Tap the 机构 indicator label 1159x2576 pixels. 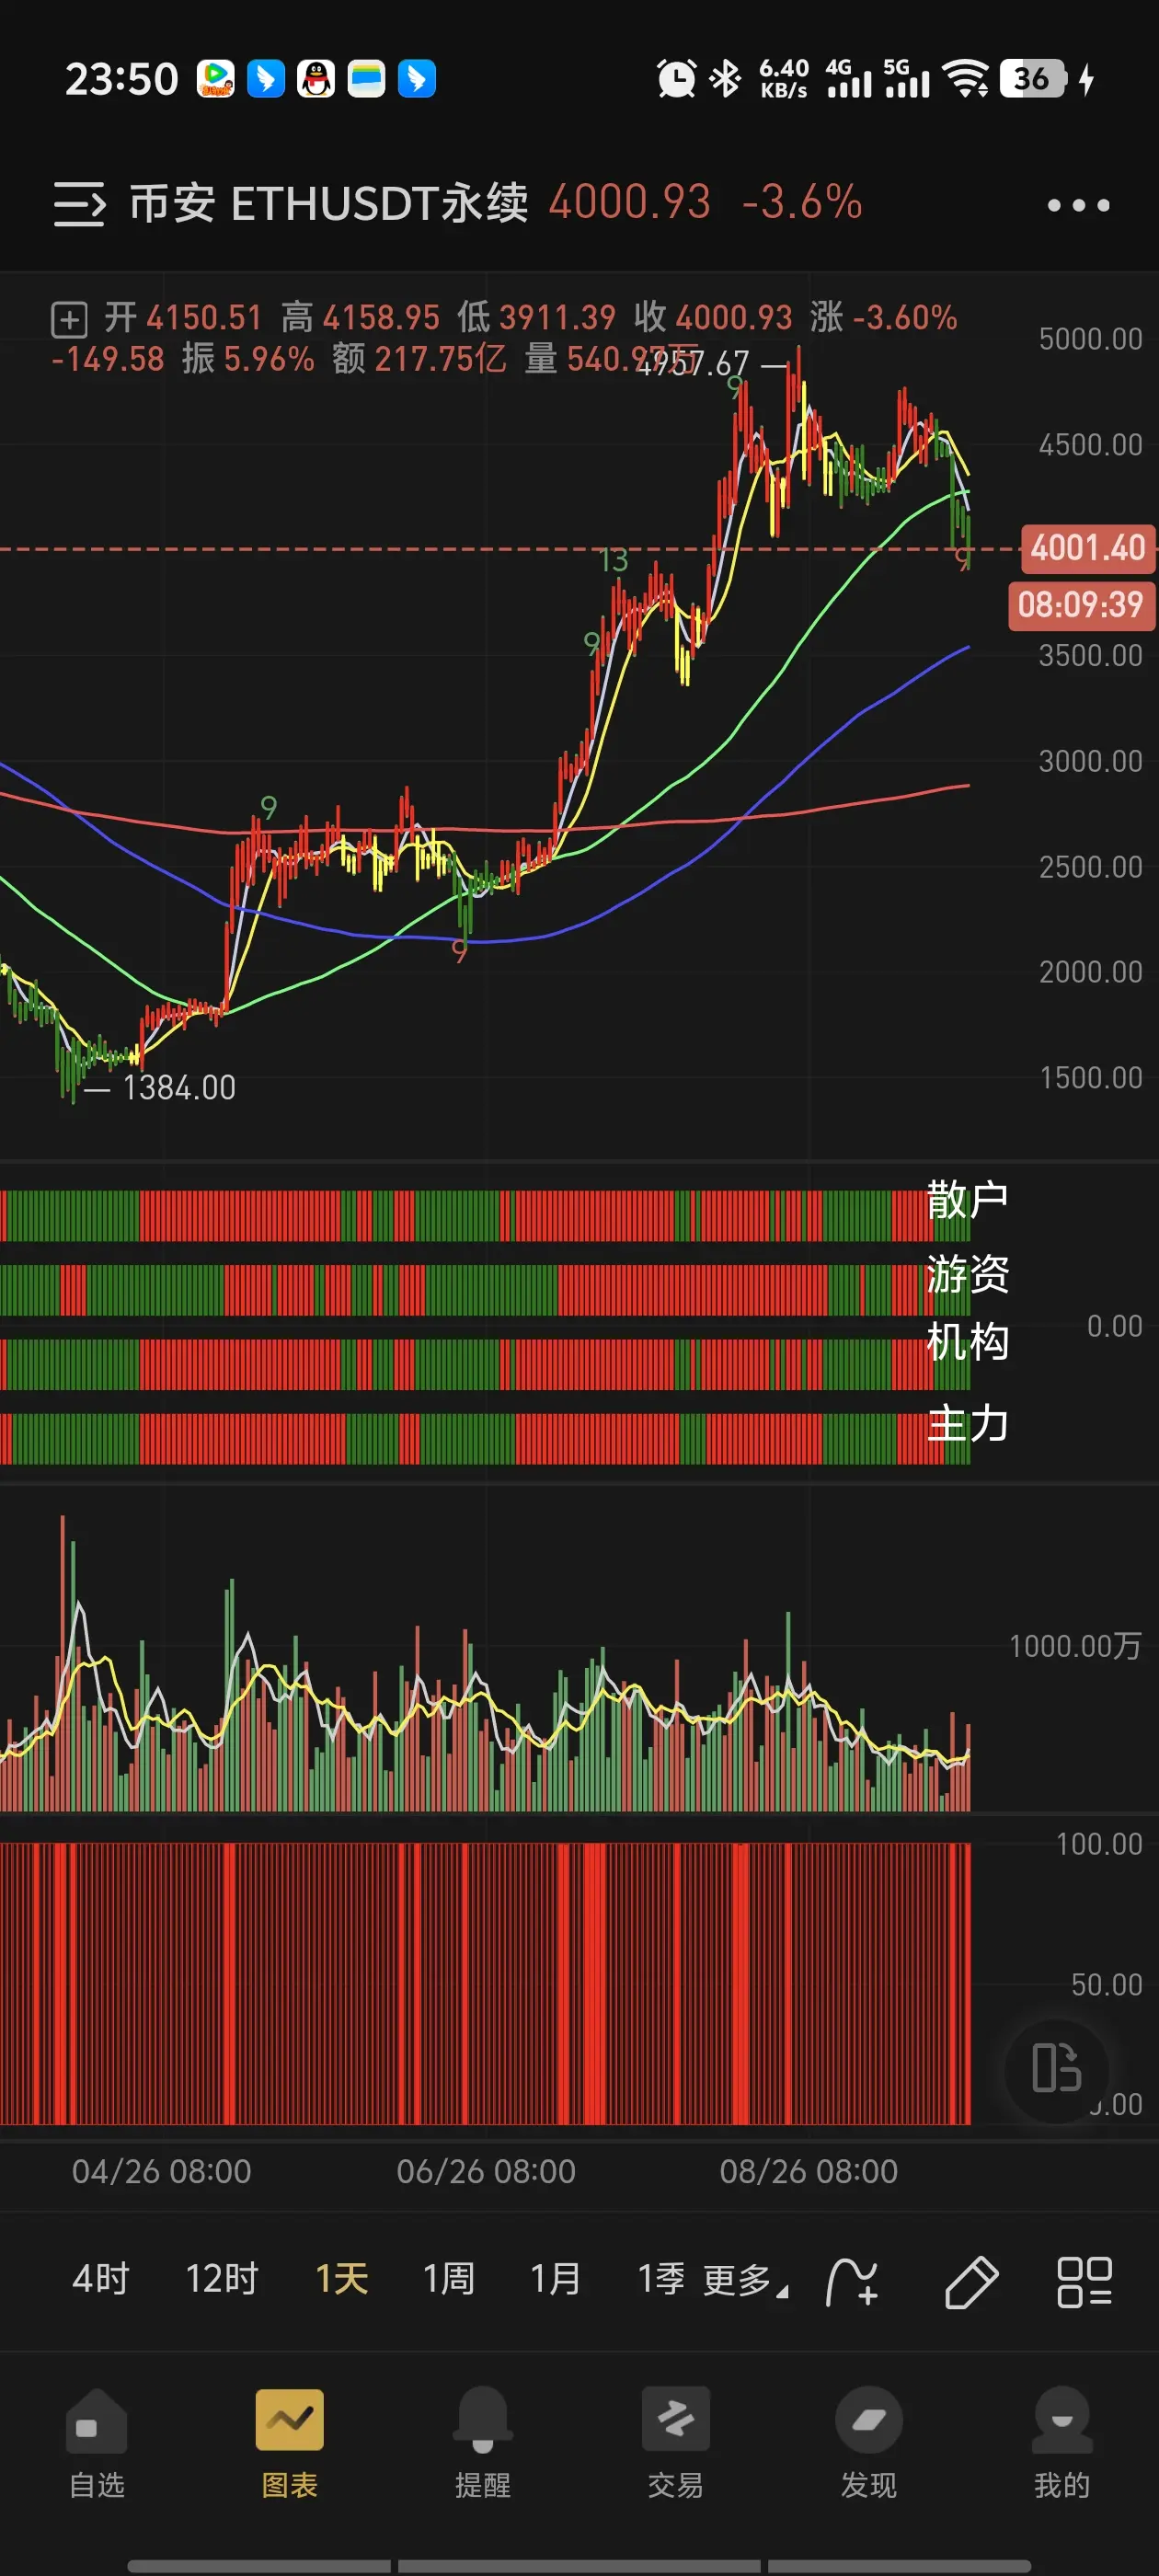point(967,1341)
